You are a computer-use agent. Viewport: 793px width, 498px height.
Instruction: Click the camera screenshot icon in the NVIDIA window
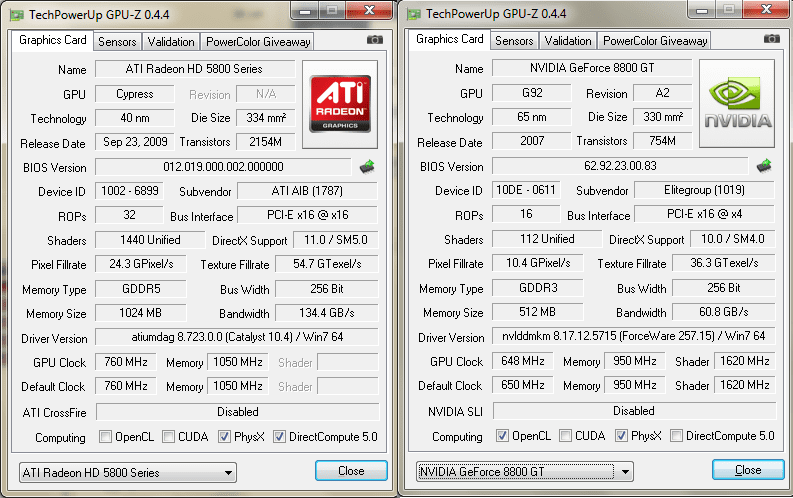(x=772, y=38)
